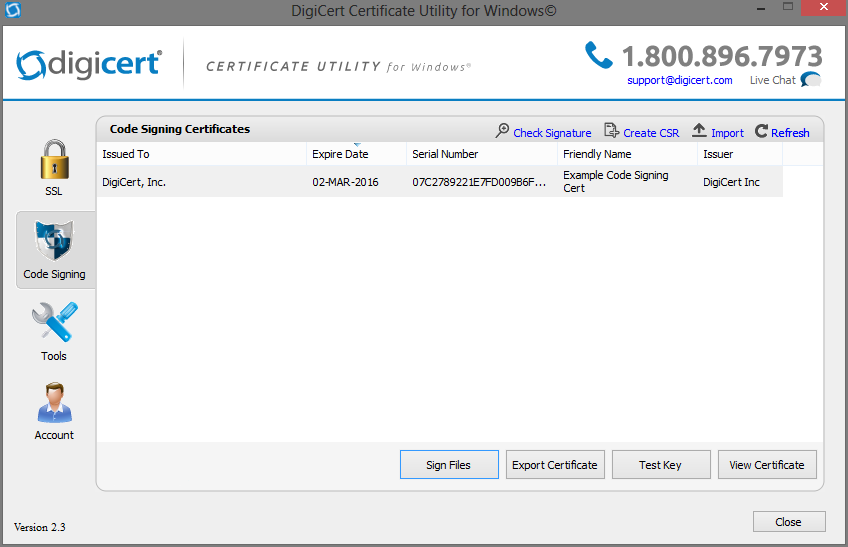Sort by the Serial Number column header
Viewport: 848px width, 547px height.
(x=482, y=154)
